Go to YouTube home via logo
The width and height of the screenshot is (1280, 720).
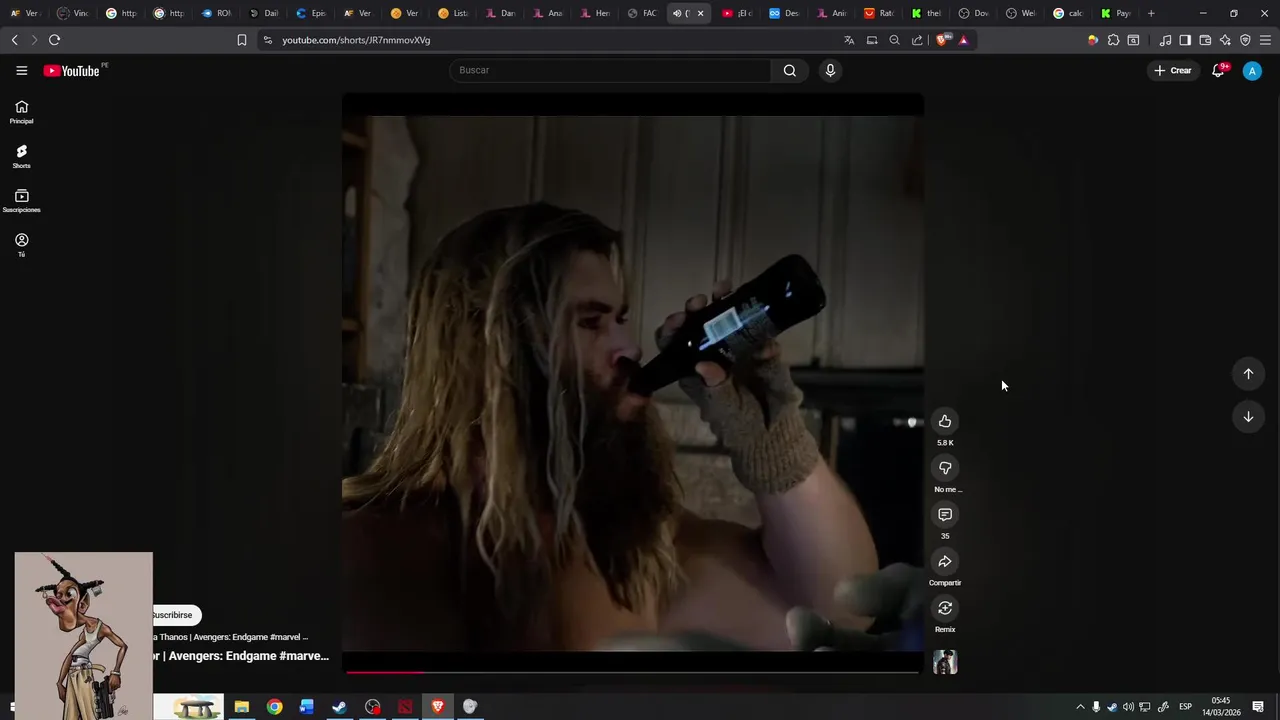[x=72, y=71]
